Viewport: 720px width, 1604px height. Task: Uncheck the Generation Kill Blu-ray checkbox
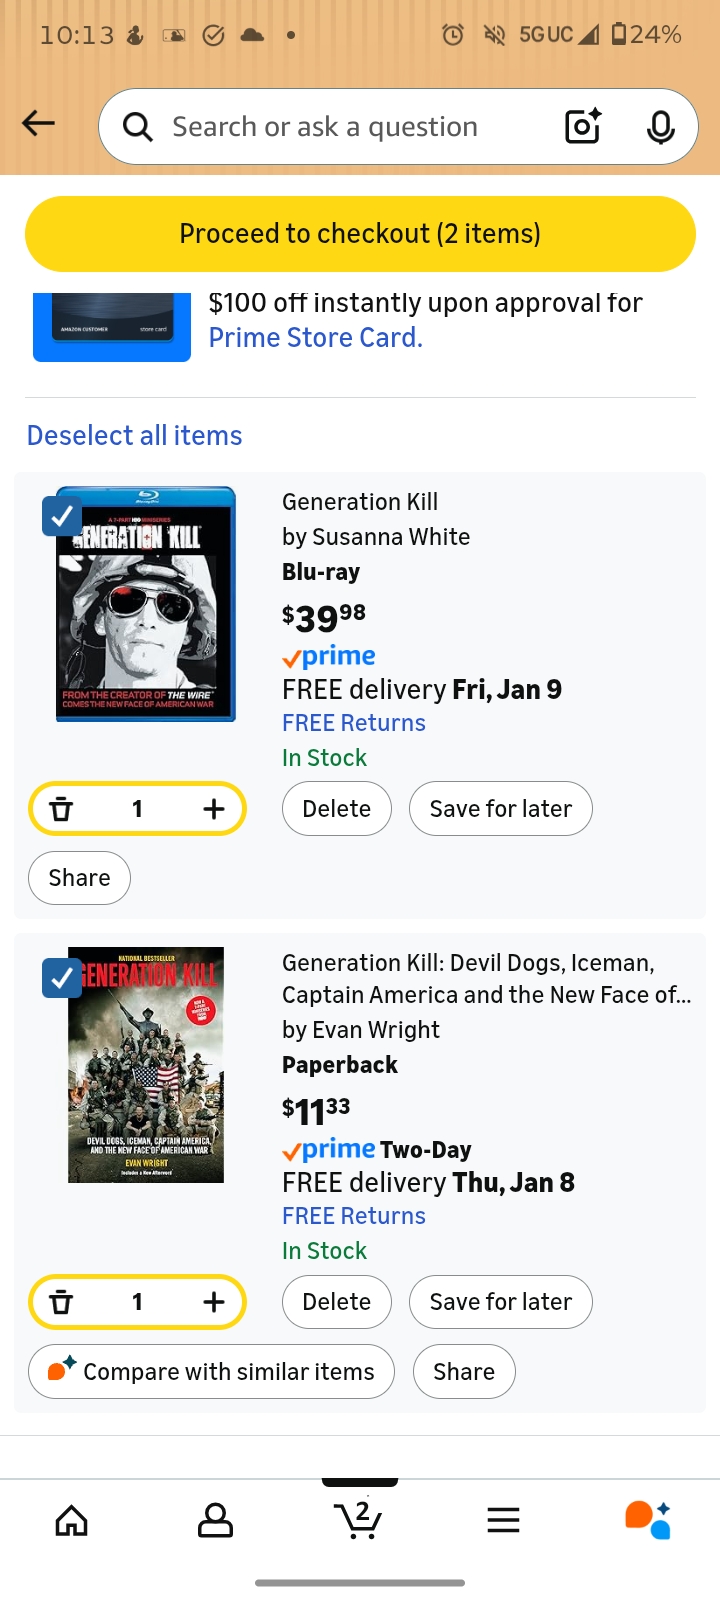pos(62,516)
